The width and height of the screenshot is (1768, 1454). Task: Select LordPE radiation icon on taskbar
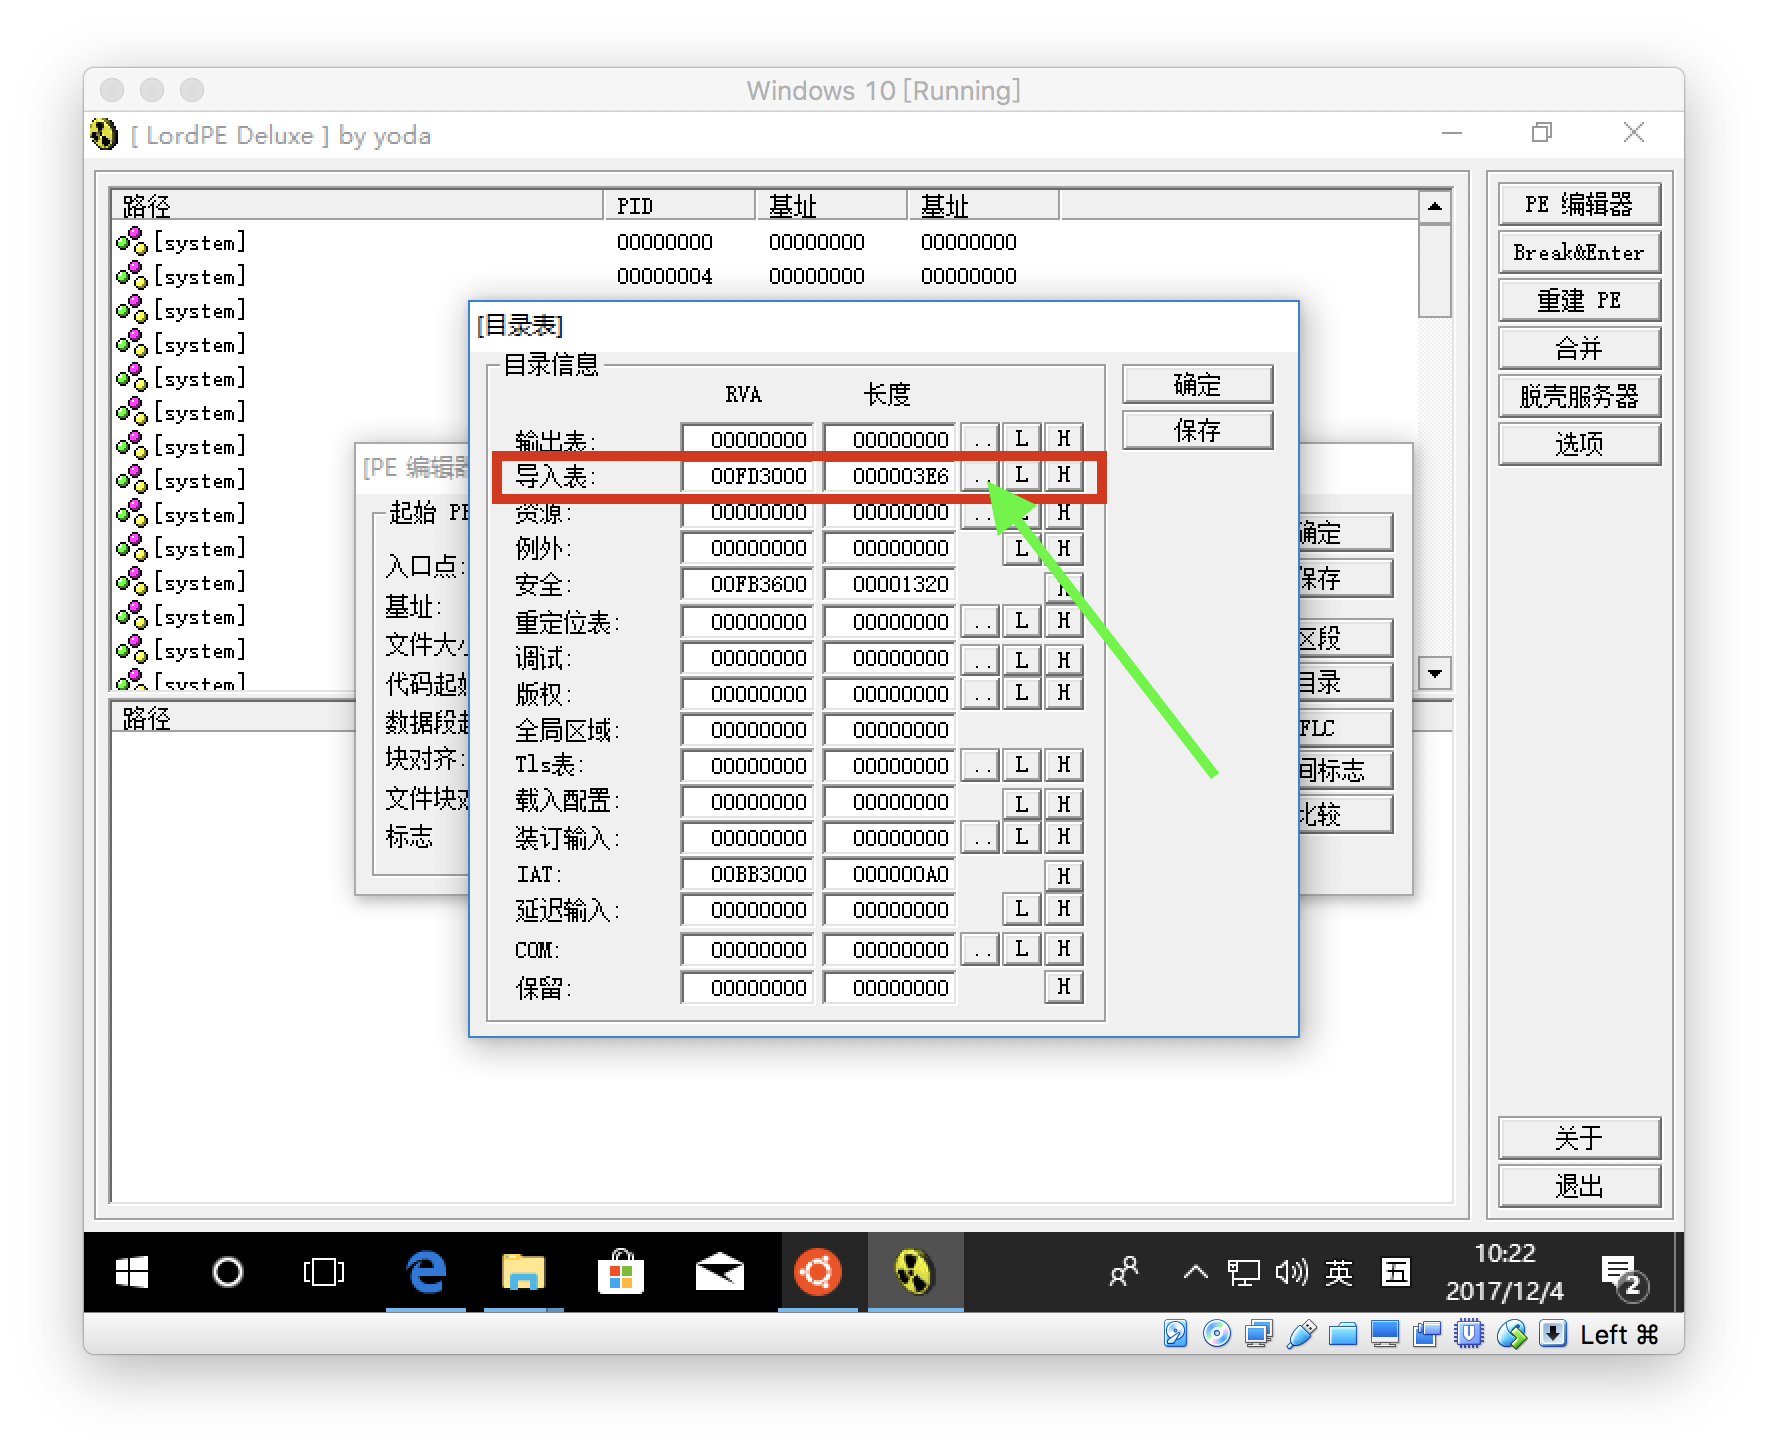pos(914,1272)
